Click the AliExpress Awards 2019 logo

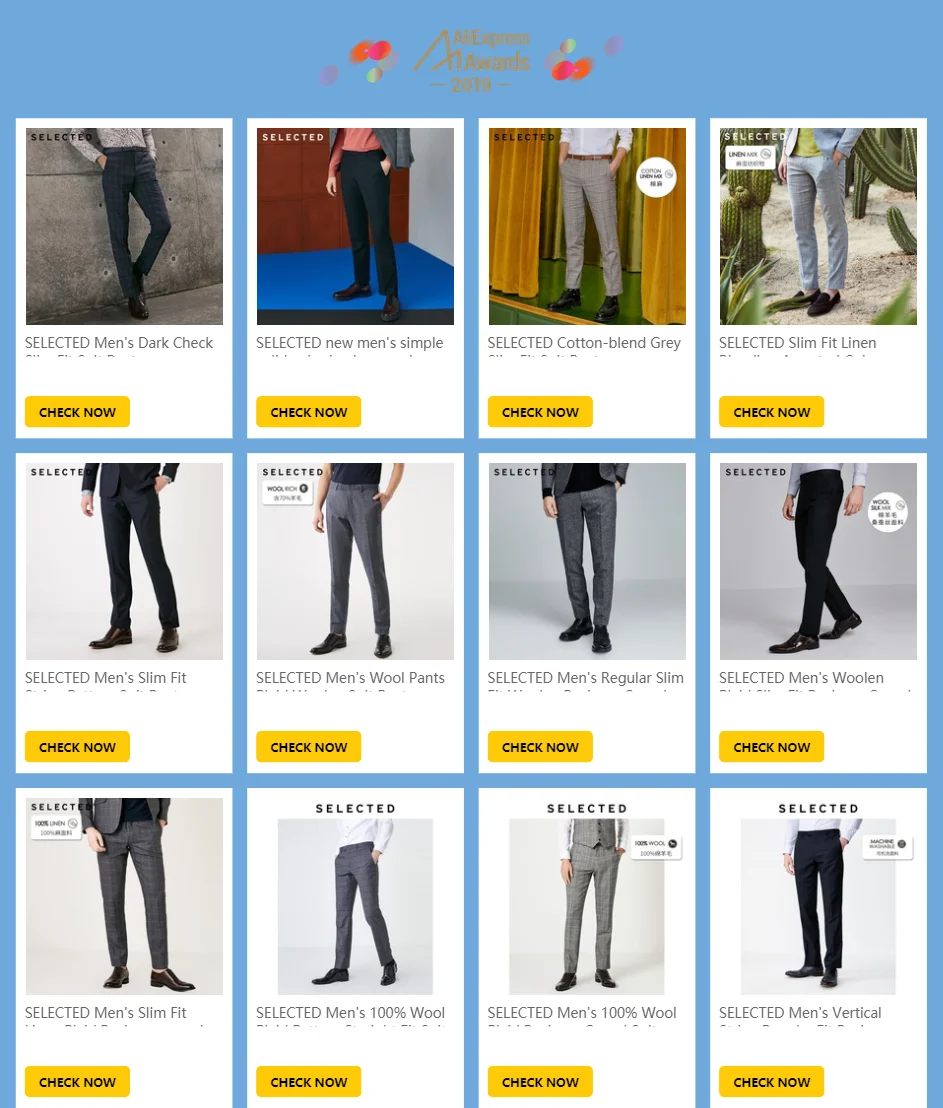(x=472, y=60)
